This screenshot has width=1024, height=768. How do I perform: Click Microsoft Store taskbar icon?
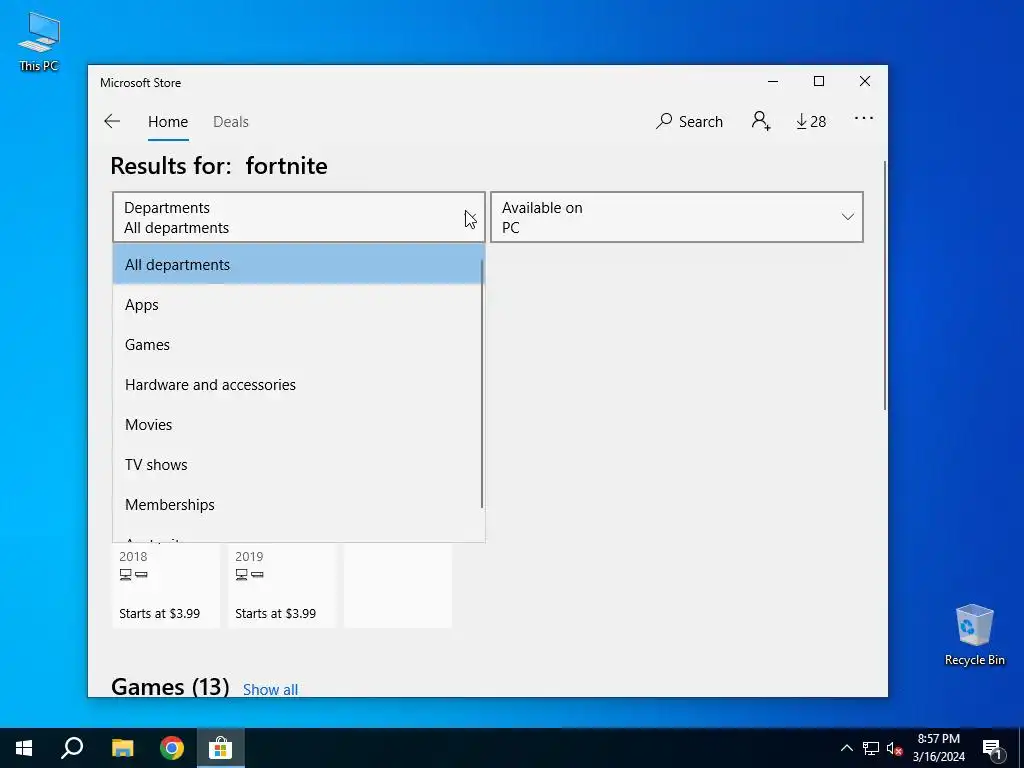click(x=221, y=748)
